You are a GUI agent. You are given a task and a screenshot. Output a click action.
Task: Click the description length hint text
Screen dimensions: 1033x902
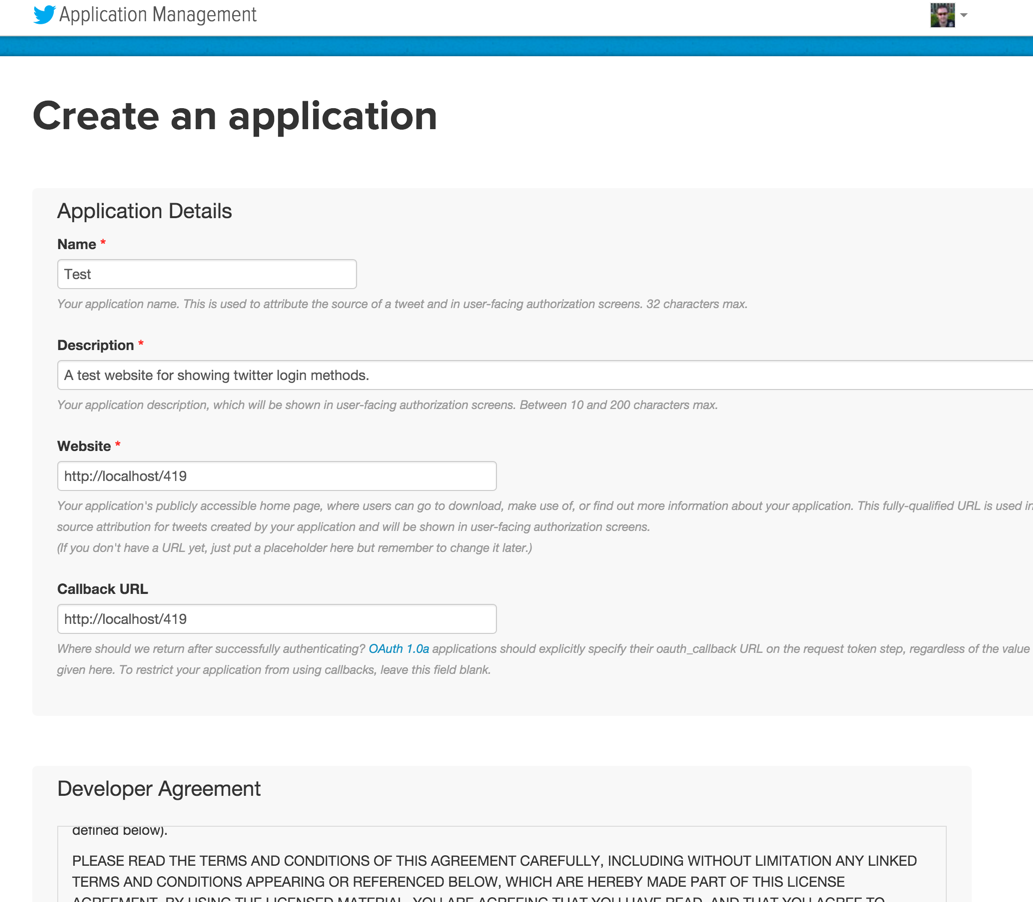point(387,405)
